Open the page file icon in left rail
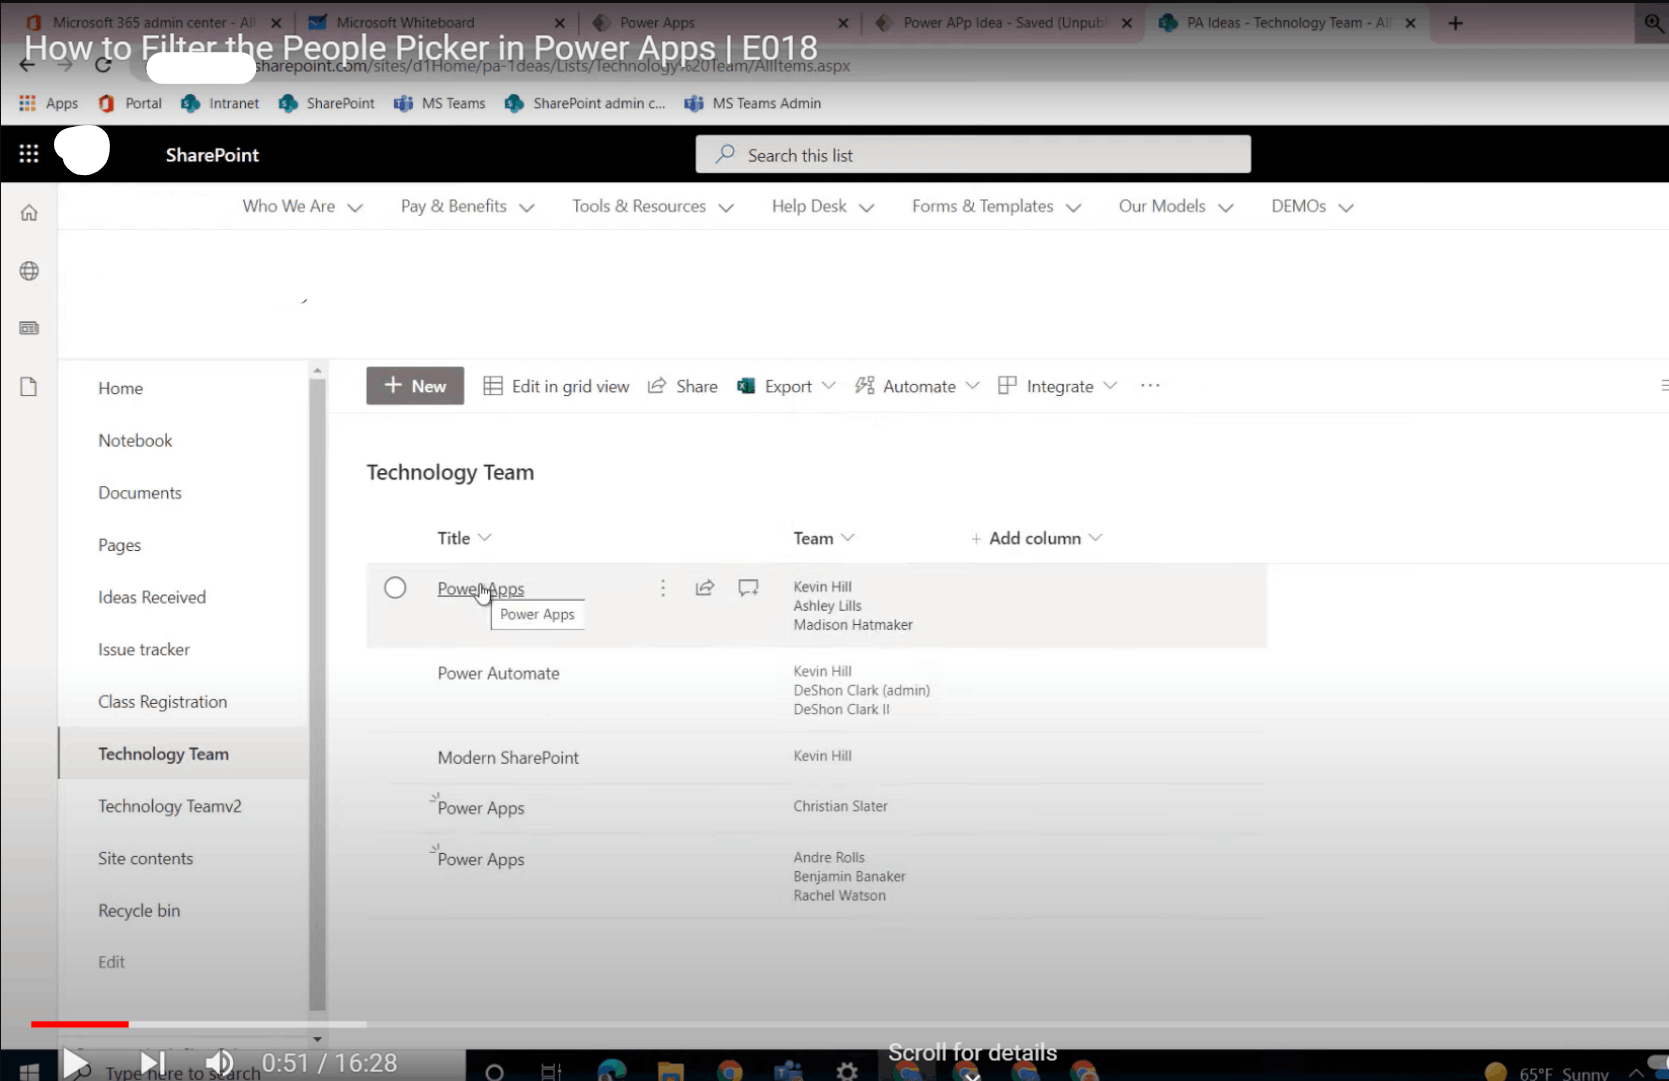1669x1081 pixels. 29,387
